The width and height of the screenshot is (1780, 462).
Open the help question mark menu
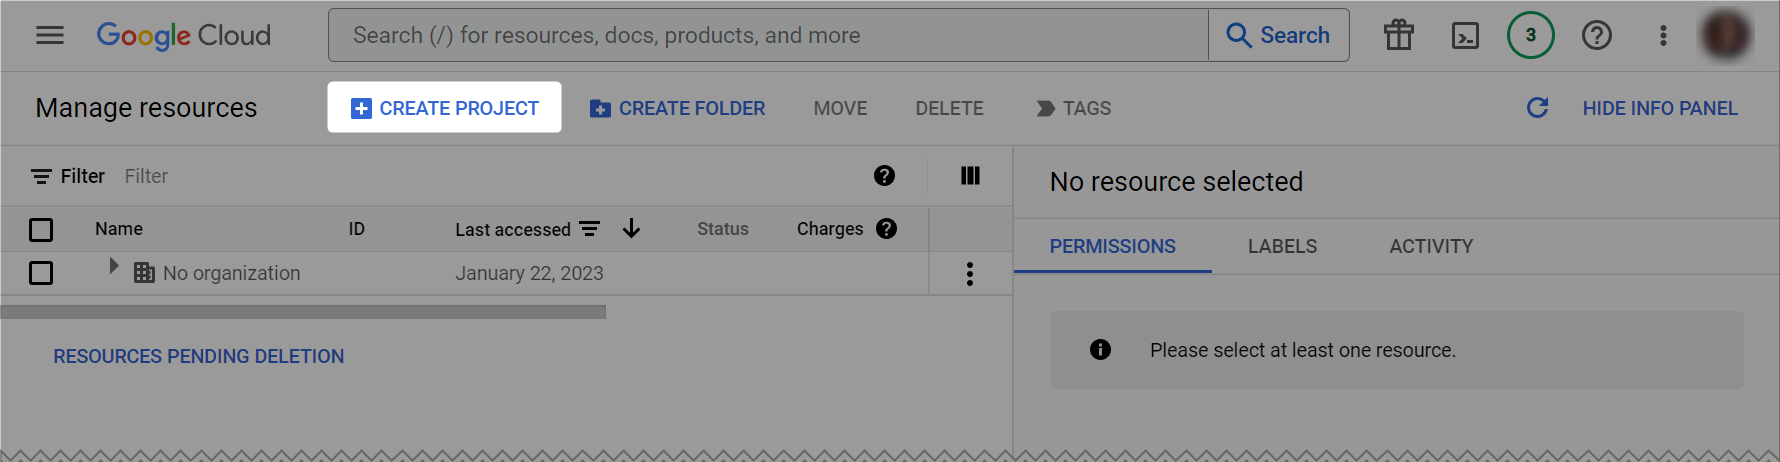point(1596,36)
